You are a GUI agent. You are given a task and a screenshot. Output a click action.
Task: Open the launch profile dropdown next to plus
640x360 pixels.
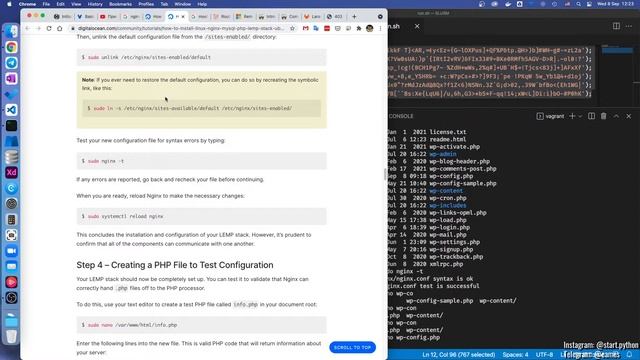pos(580,116)
